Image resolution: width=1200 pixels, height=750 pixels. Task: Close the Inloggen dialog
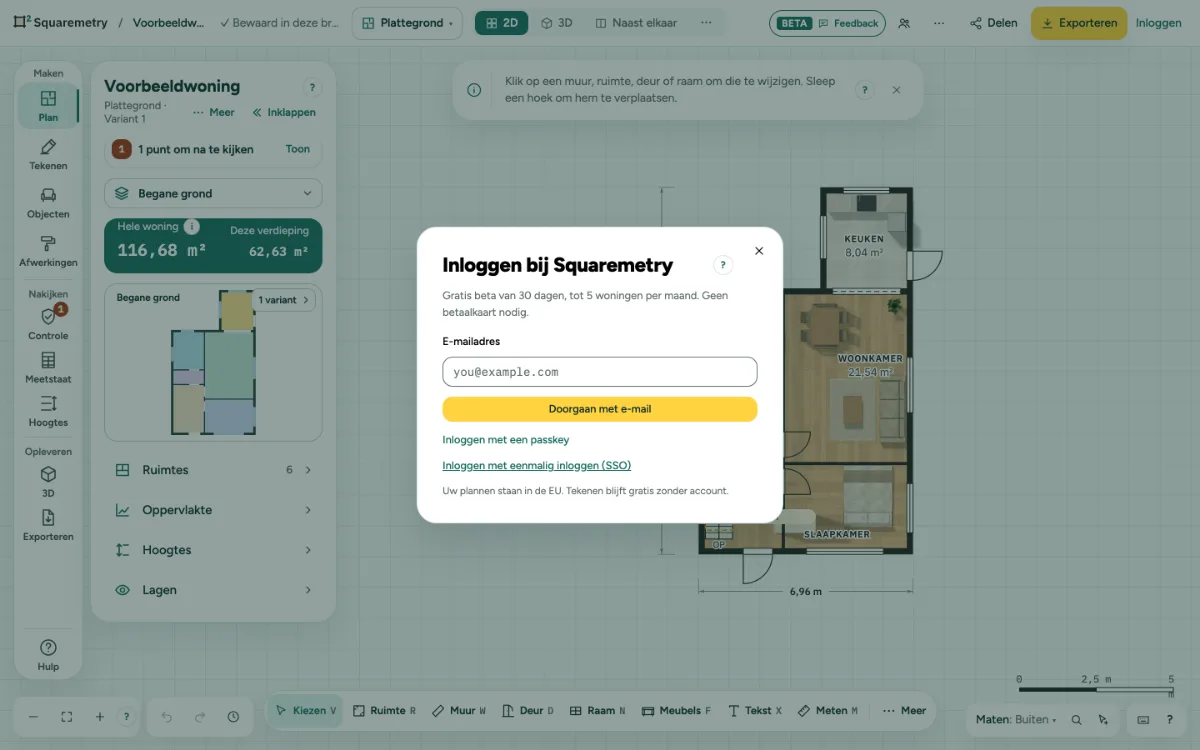click(x=759, y=251)
